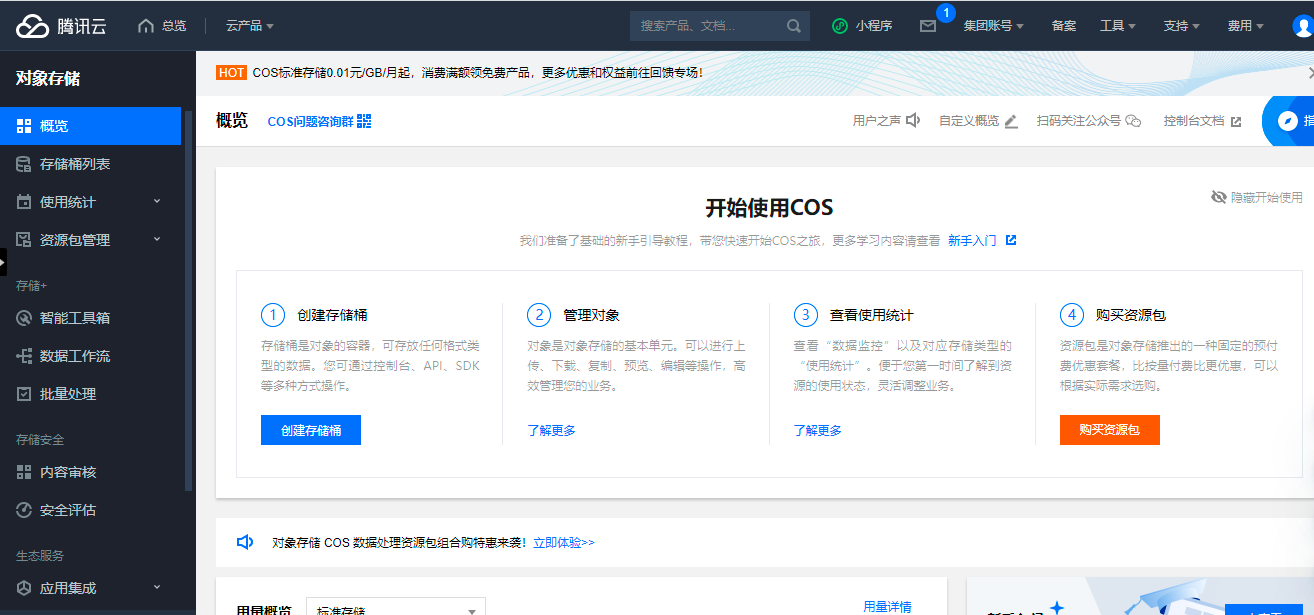Click the search magnifier icon
The width and height of the screenshot is (1314, 615).
point(794,26)
